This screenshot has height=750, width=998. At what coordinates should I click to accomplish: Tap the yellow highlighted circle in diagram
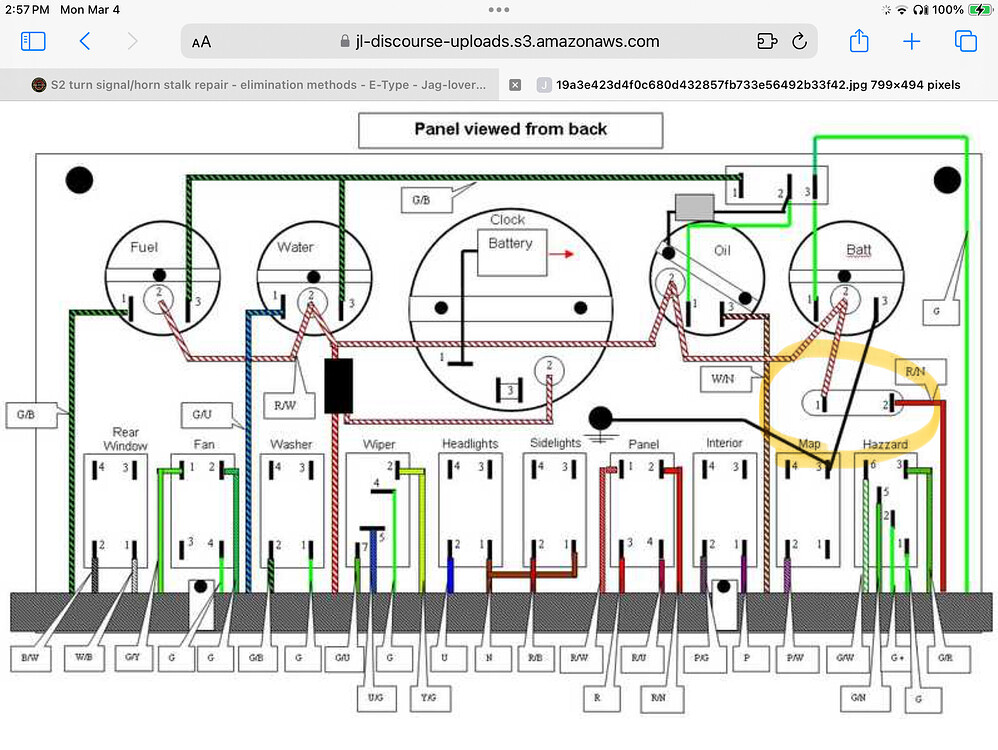tap(855, 404)
